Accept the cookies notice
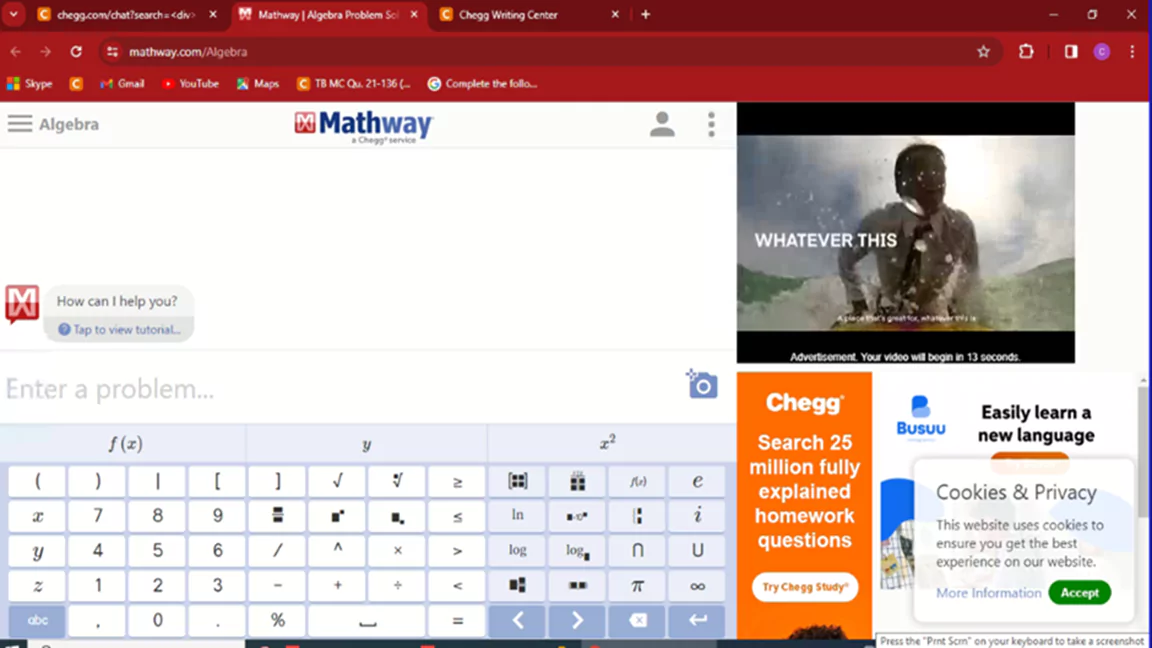Viewport: 1152px width, 648px height. 1080,592
